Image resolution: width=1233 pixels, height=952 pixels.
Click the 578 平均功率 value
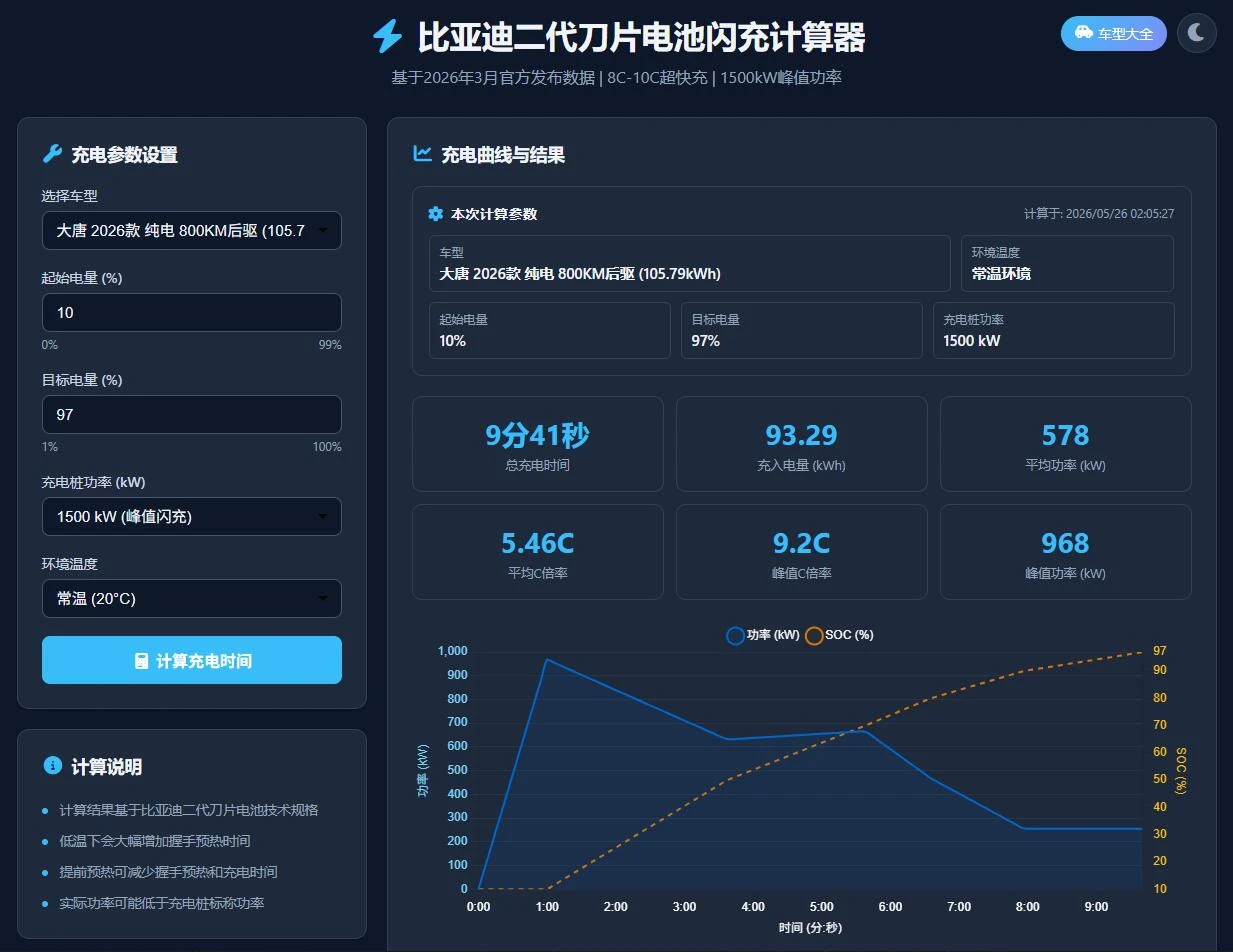pyautogui.click(x=1065, y=435)
